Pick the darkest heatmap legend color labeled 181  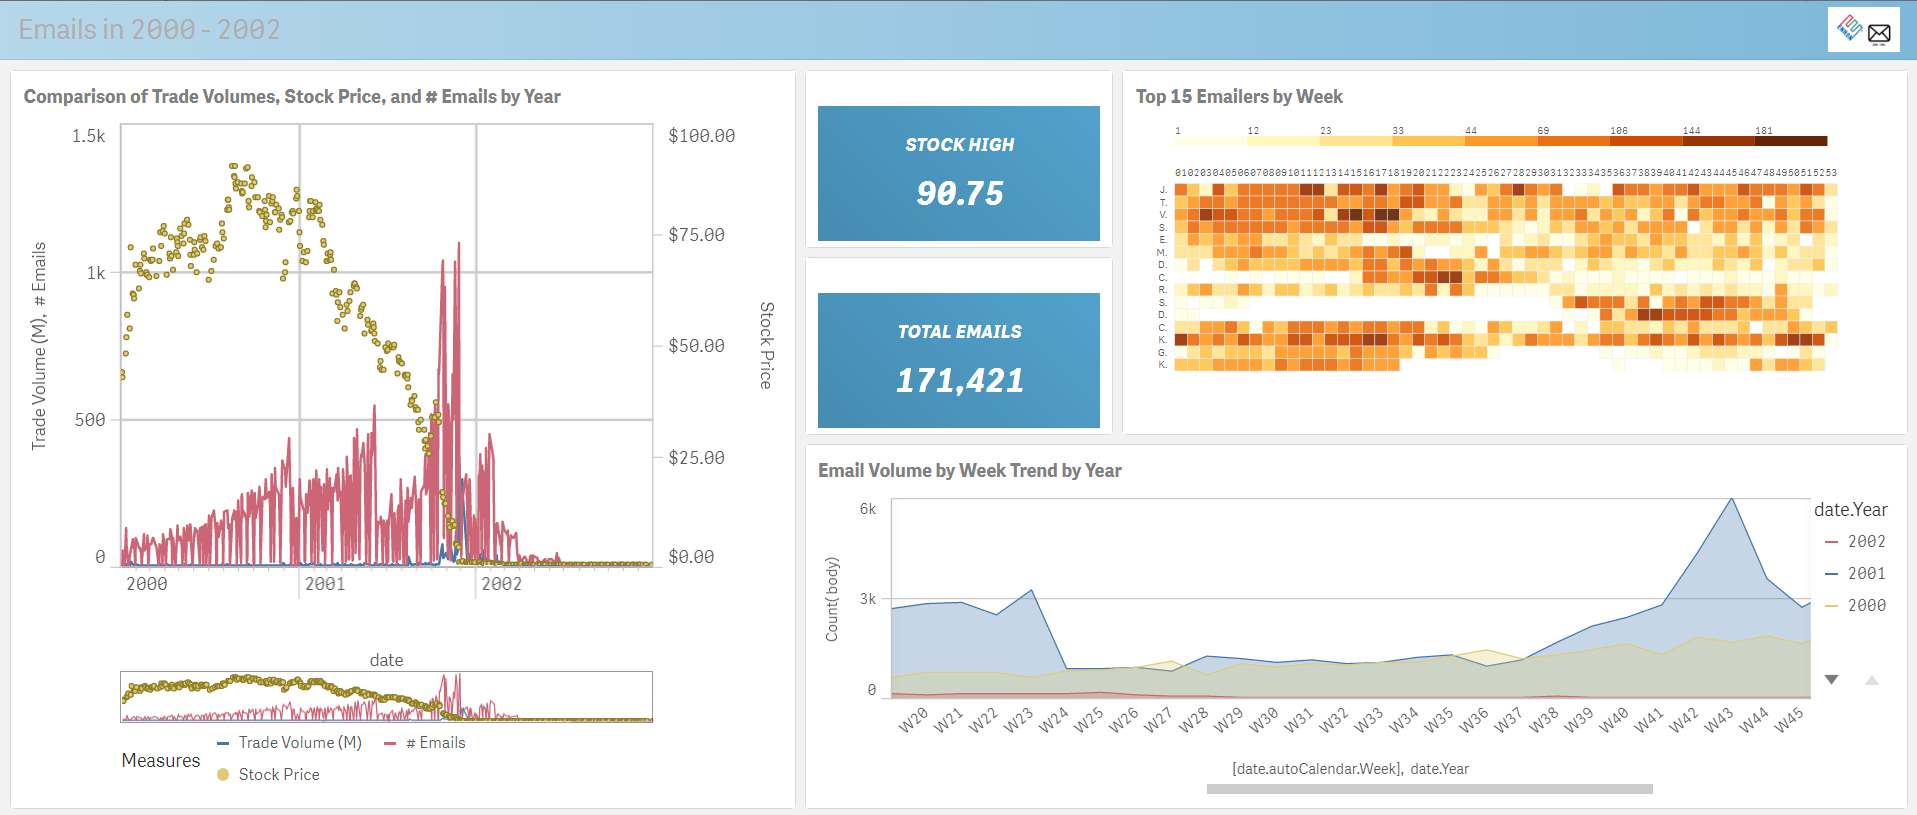[1791, 141]
